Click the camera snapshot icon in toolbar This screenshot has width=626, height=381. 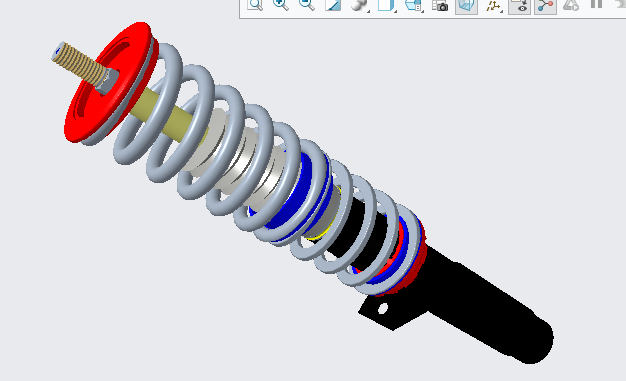[440, 6]
